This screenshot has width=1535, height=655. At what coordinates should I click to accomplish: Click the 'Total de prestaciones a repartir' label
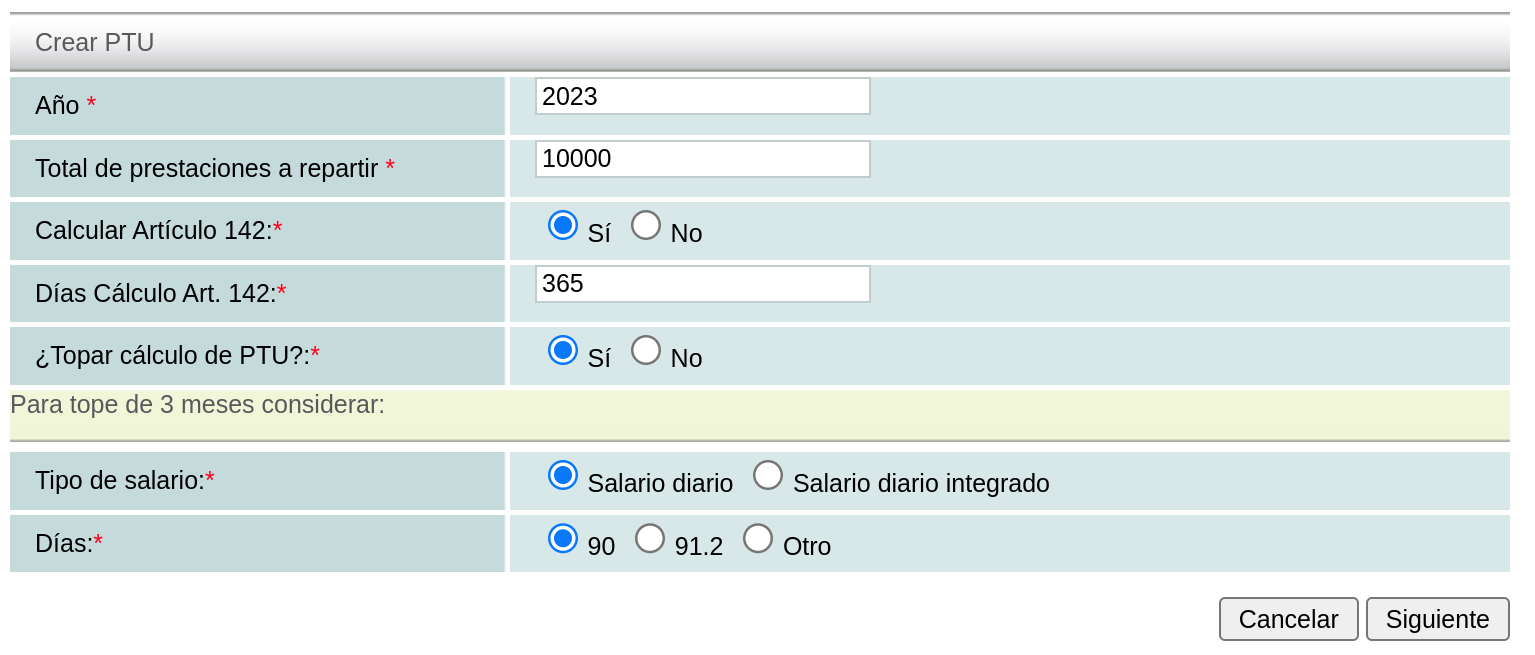tap(206, 168)
